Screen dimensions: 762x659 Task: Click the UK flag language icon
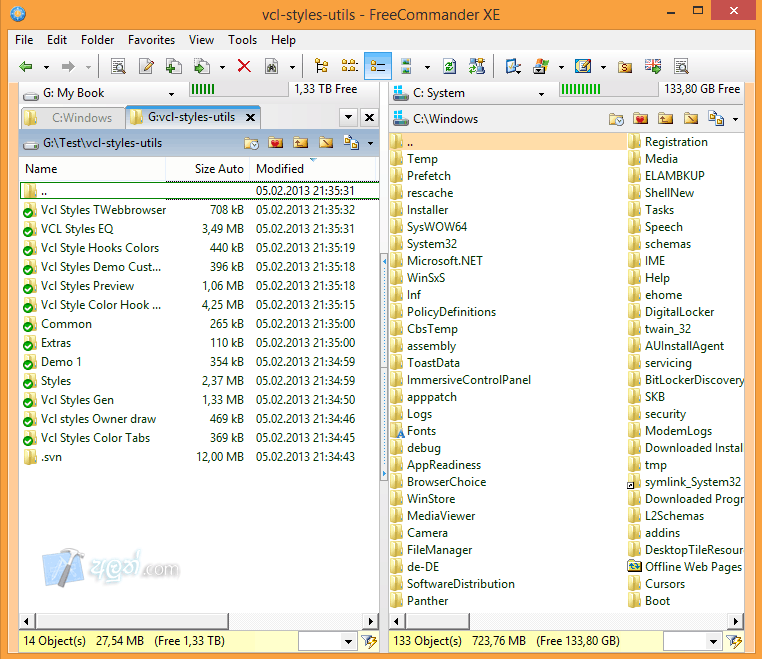coord(653,66)
